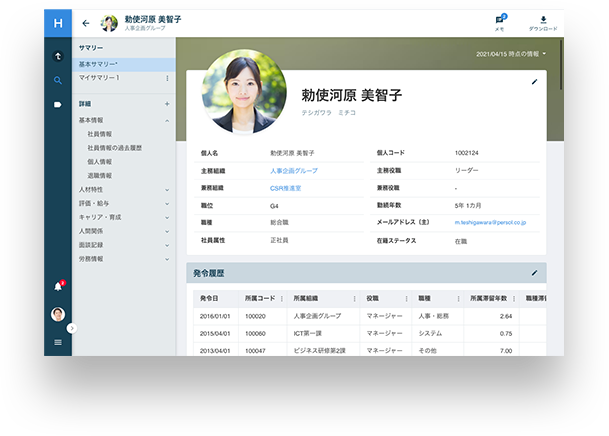Click the 発令履歴 section title
Screen dimensions: 609x436
pyautogui.click(x=209, y=273)
